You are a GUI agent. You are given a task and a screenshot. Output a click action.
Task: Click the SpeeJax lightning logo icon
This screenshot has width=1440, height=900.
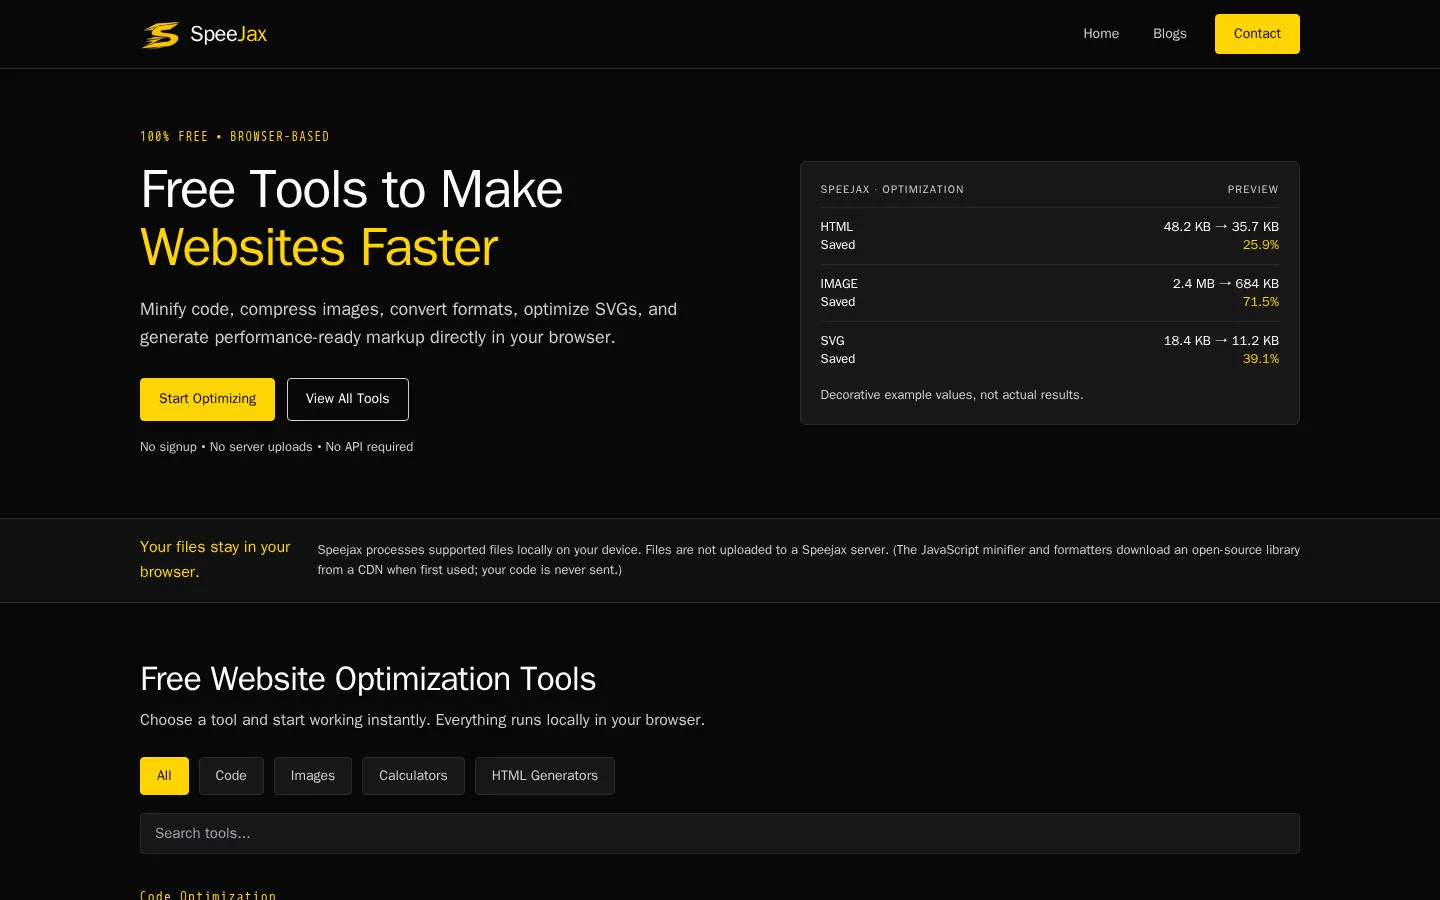point(160,35)
